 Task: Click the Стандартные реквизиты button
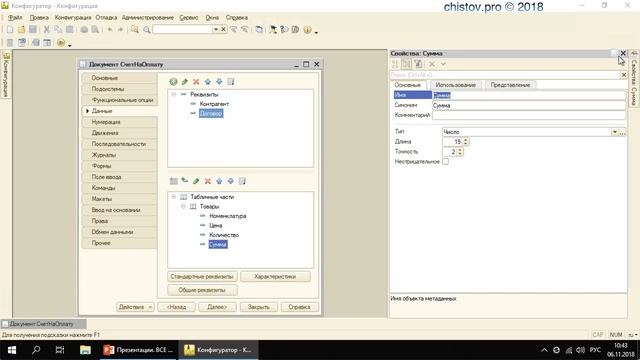(x=202, y=277)
